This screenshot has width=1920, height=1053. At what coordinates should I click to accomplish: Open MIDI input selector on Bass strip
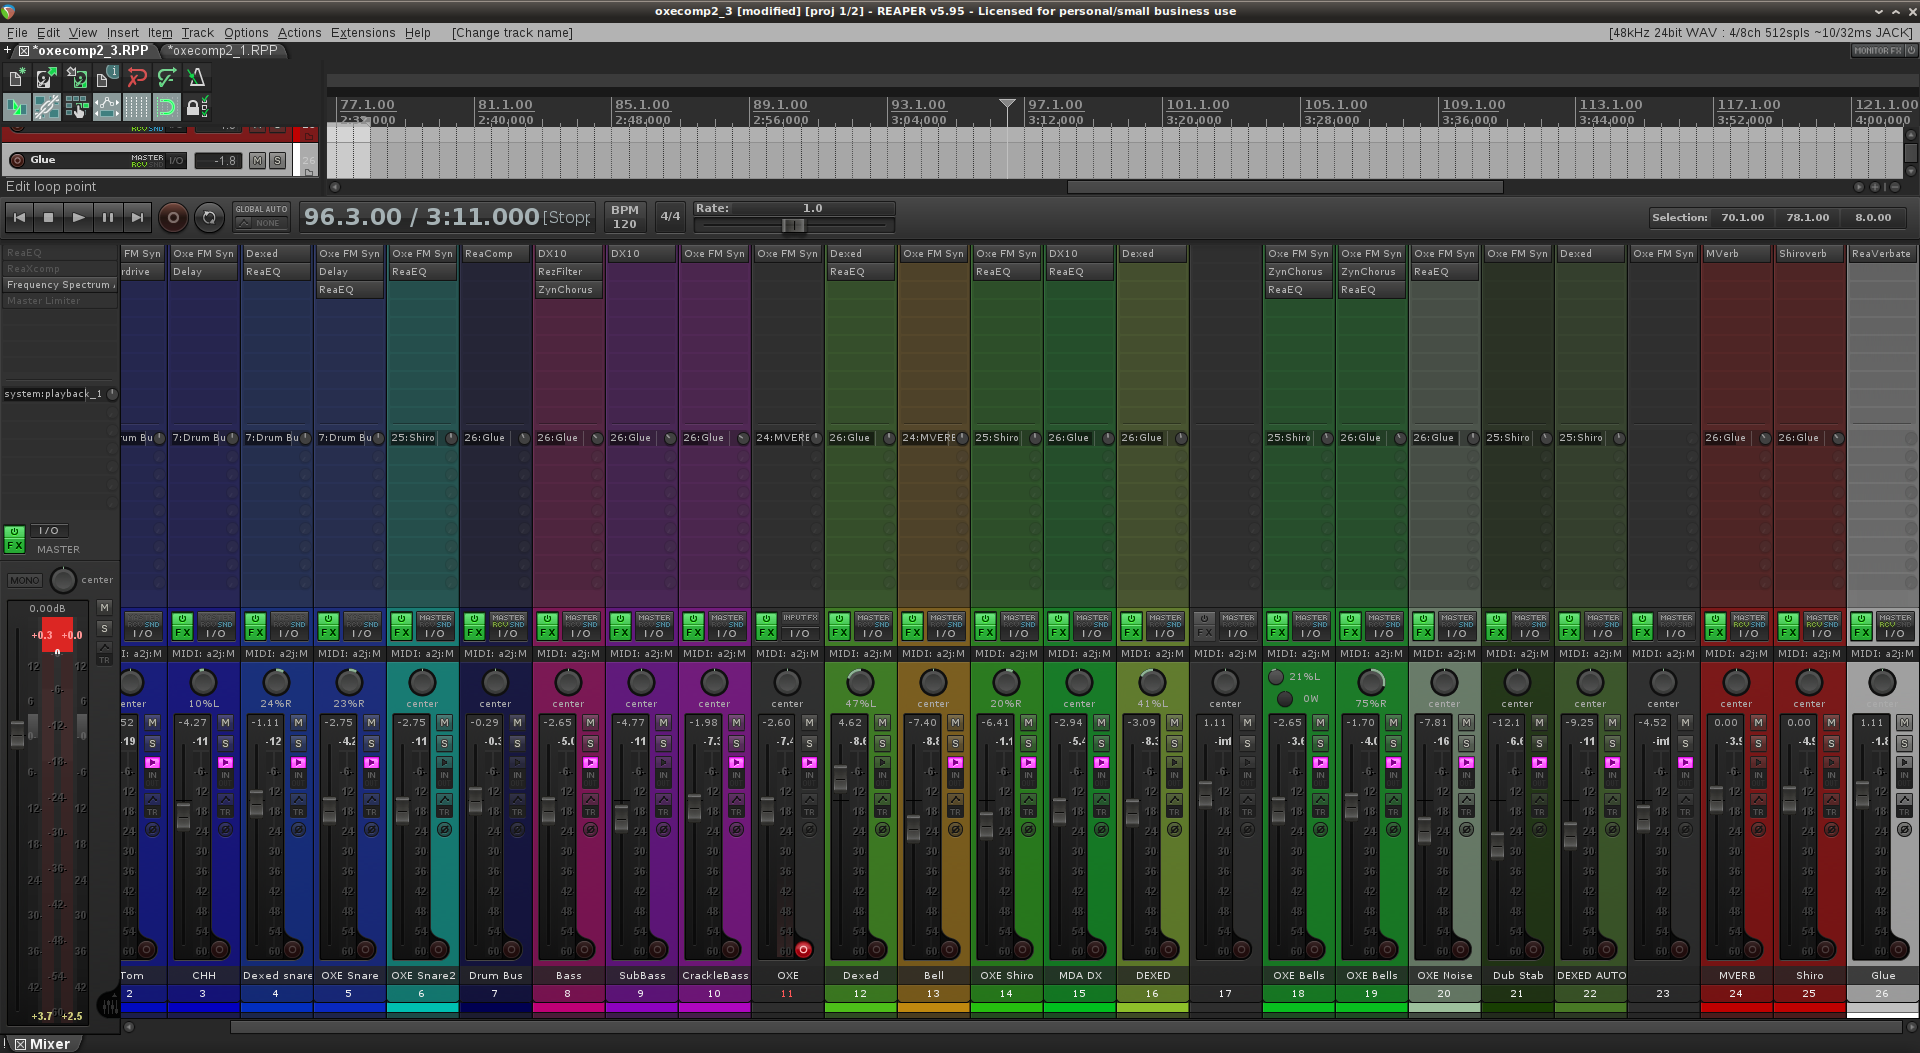click(x=569, y=654)
